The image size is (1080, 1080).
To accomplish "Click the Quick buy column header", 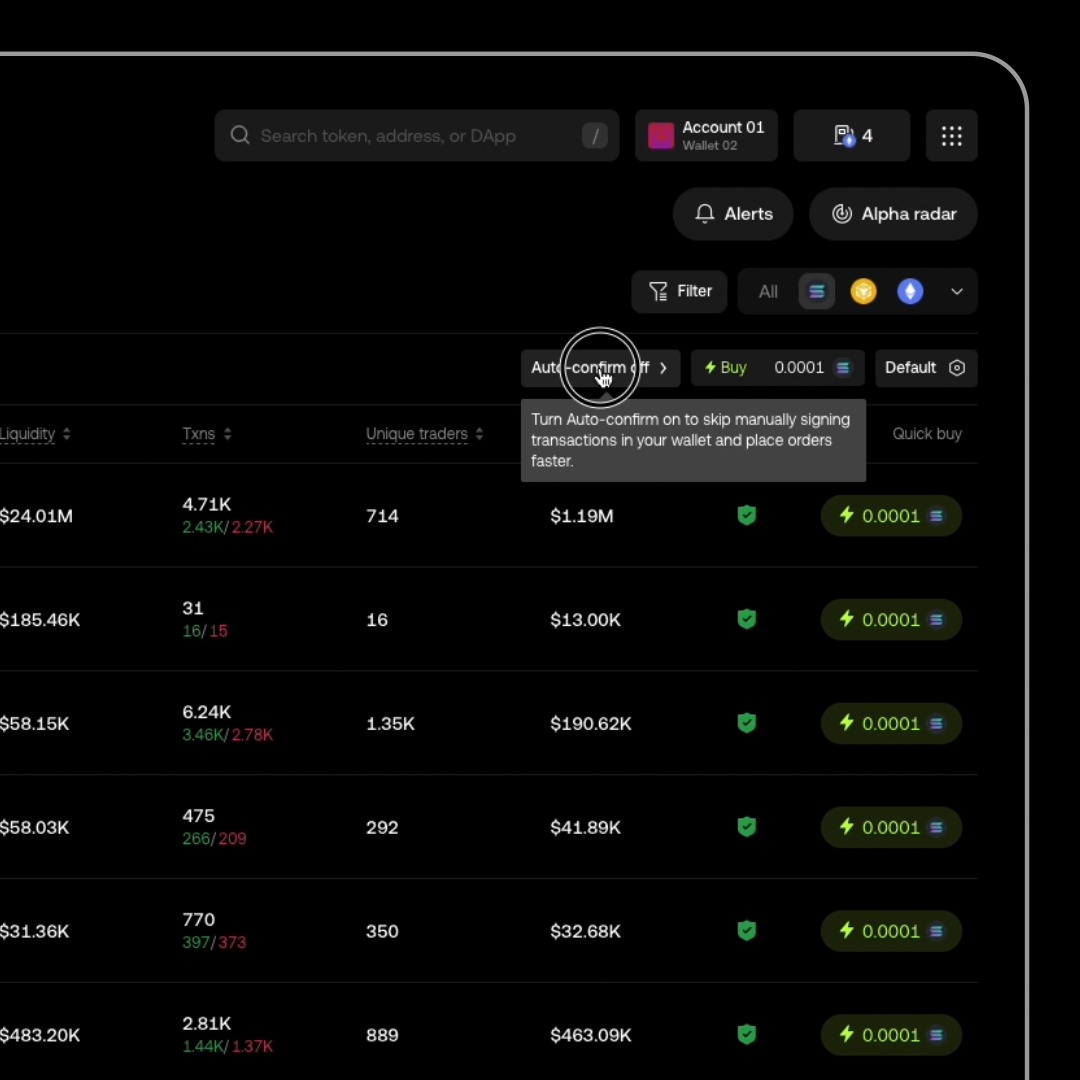I will tap(927, 434).
